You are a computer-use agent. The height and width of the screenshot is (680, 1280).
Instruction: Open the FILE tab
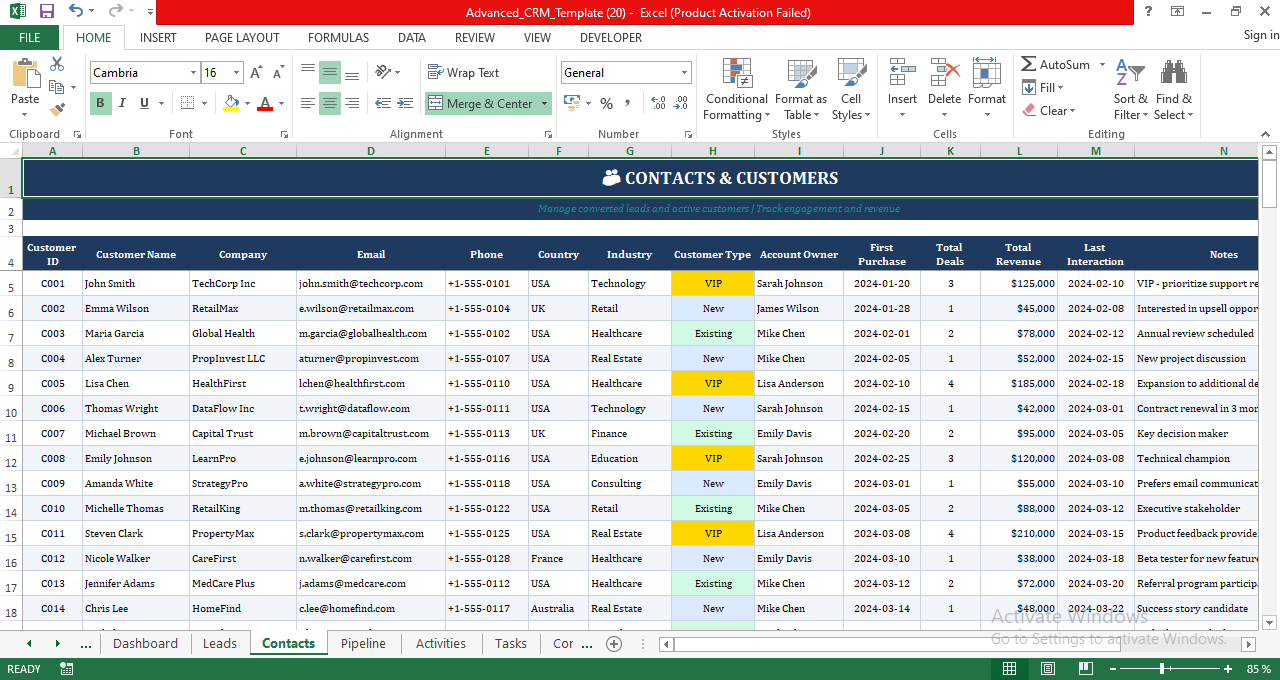point(30,37)
